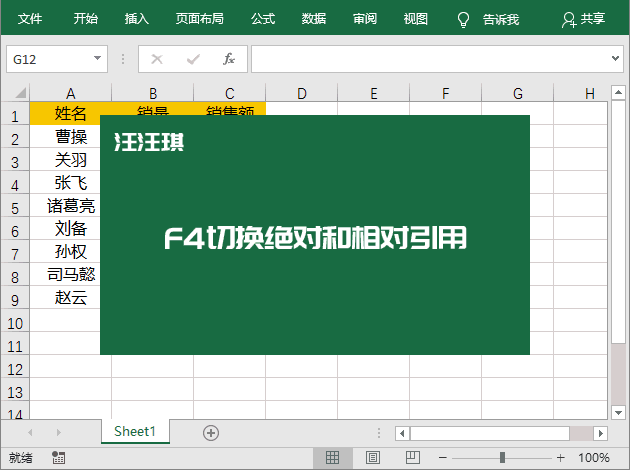
Task: Click cell containing 姓名
Action: (71, 113)
